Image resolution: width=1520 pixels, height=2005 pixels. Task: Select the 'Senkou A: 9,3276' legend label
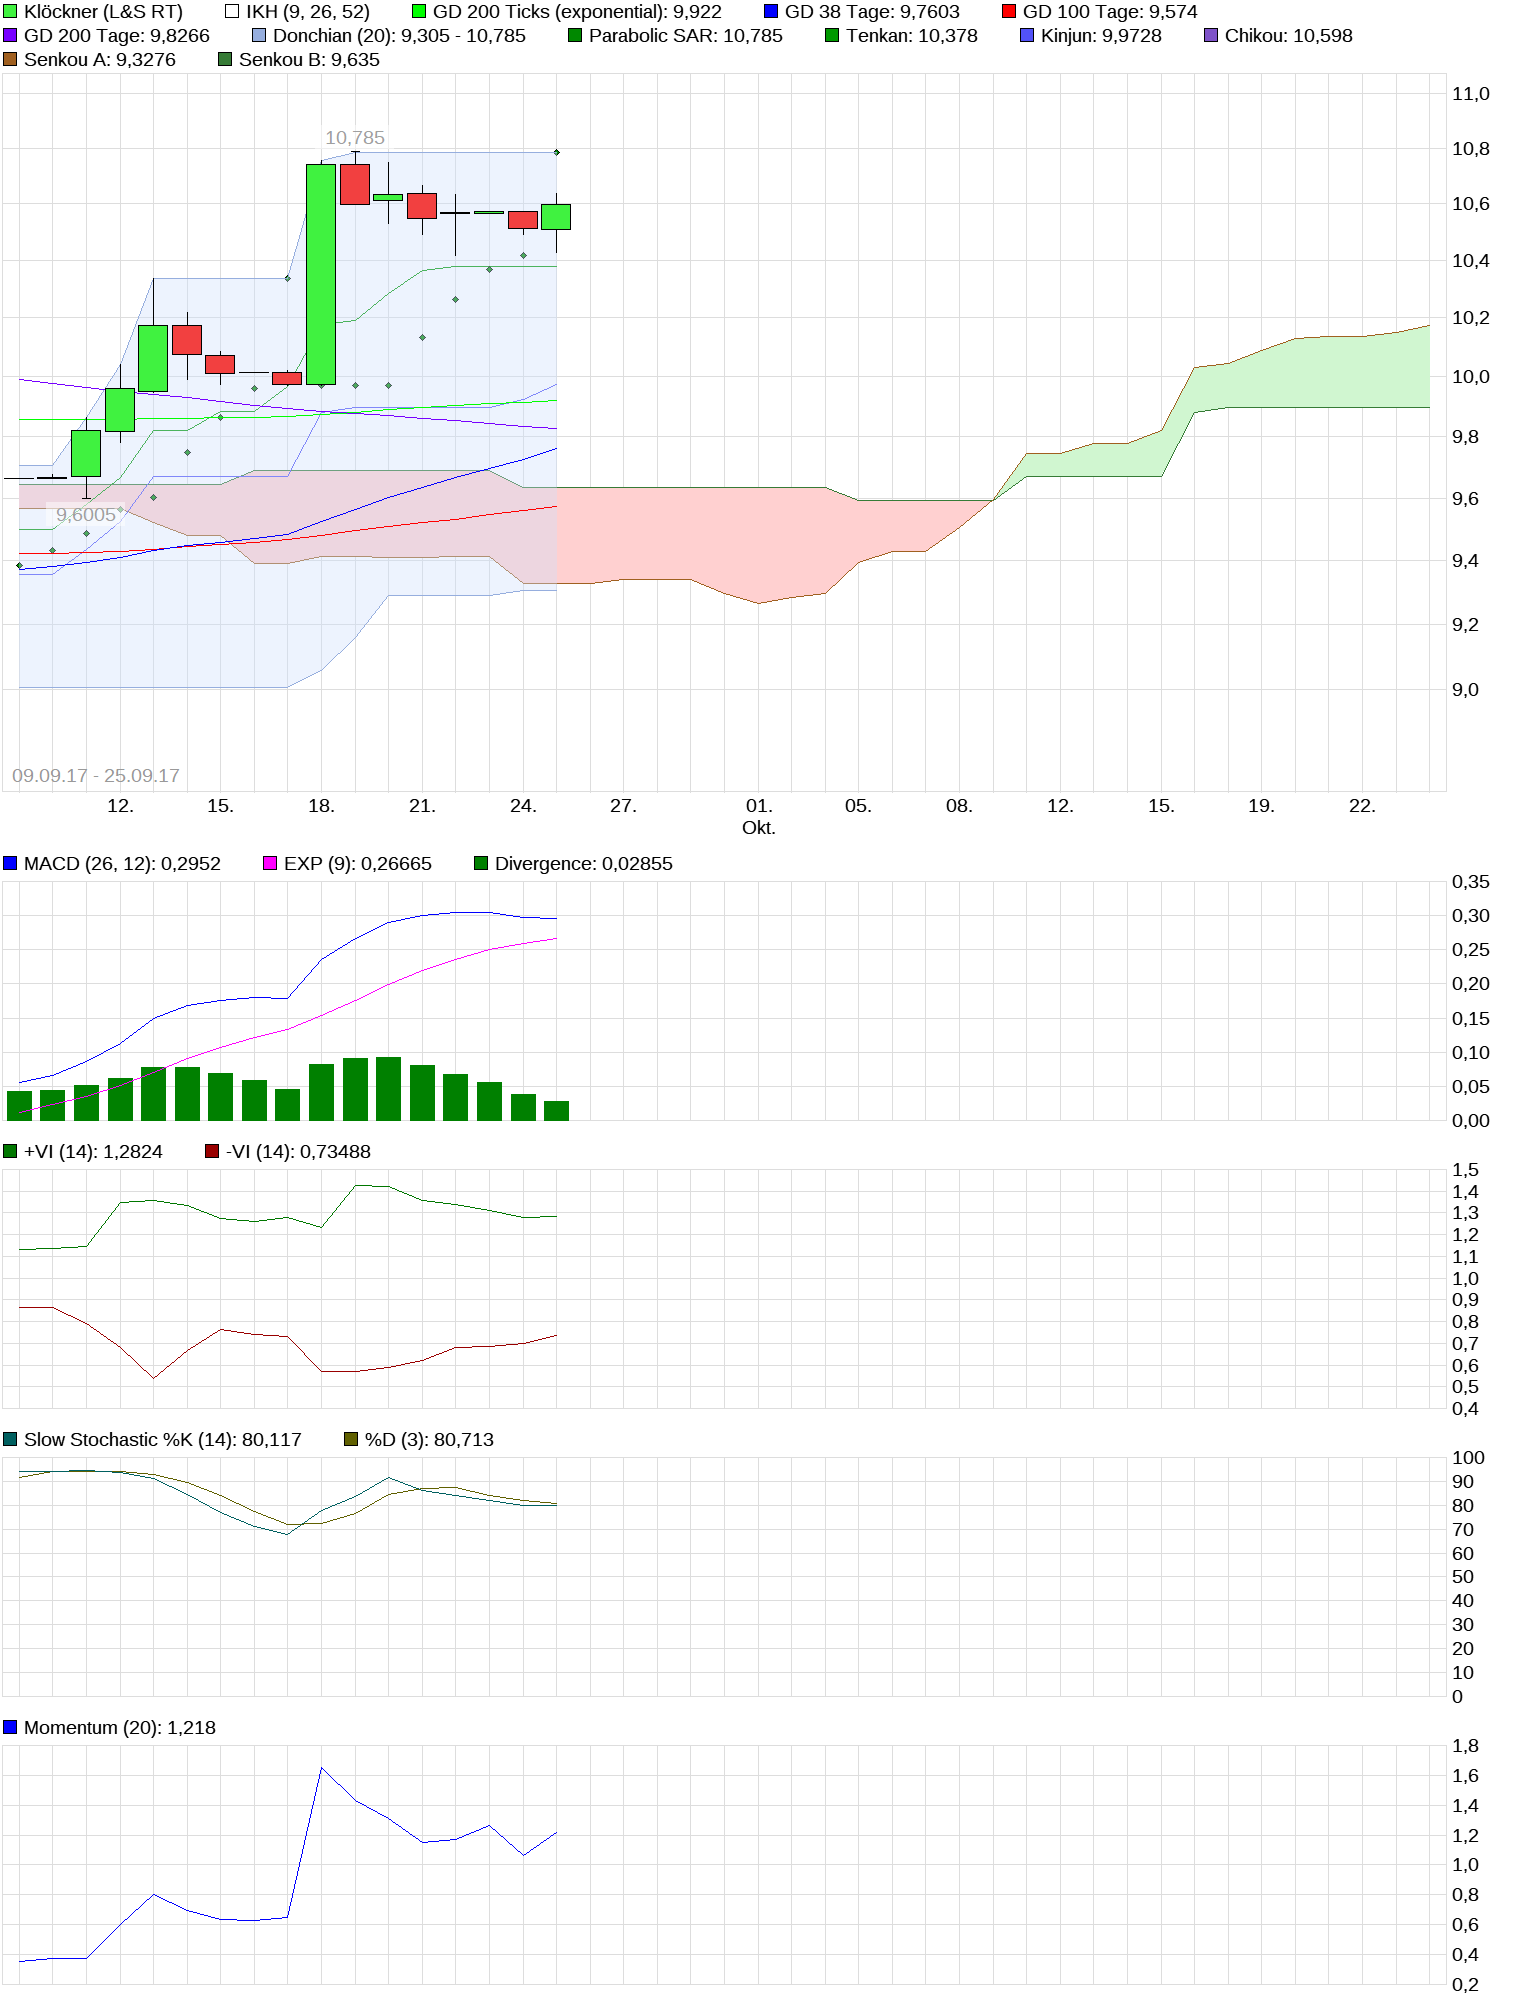click(100, 60)
